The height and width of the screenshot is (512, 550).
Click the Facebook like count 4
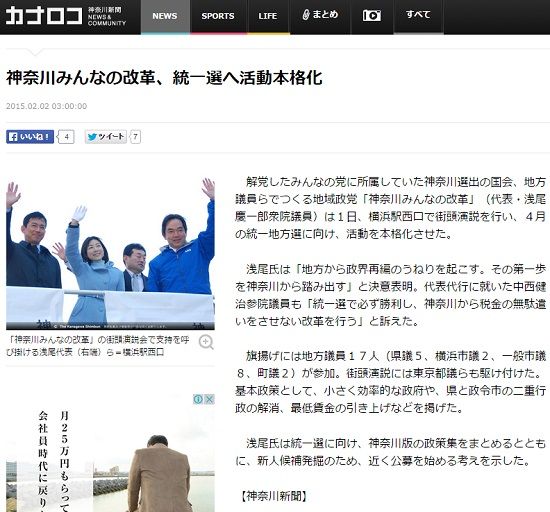[x=67, y=137]
